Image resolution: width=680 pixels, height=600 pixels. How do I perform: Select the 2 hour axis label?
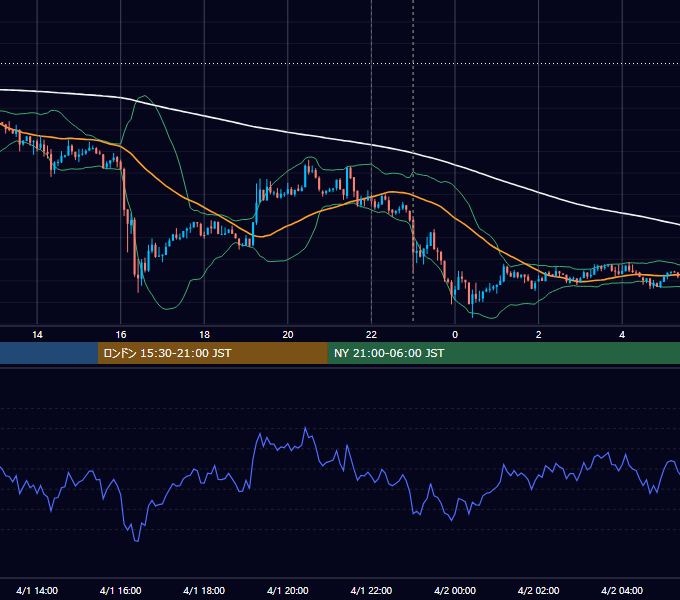point(539,335)
